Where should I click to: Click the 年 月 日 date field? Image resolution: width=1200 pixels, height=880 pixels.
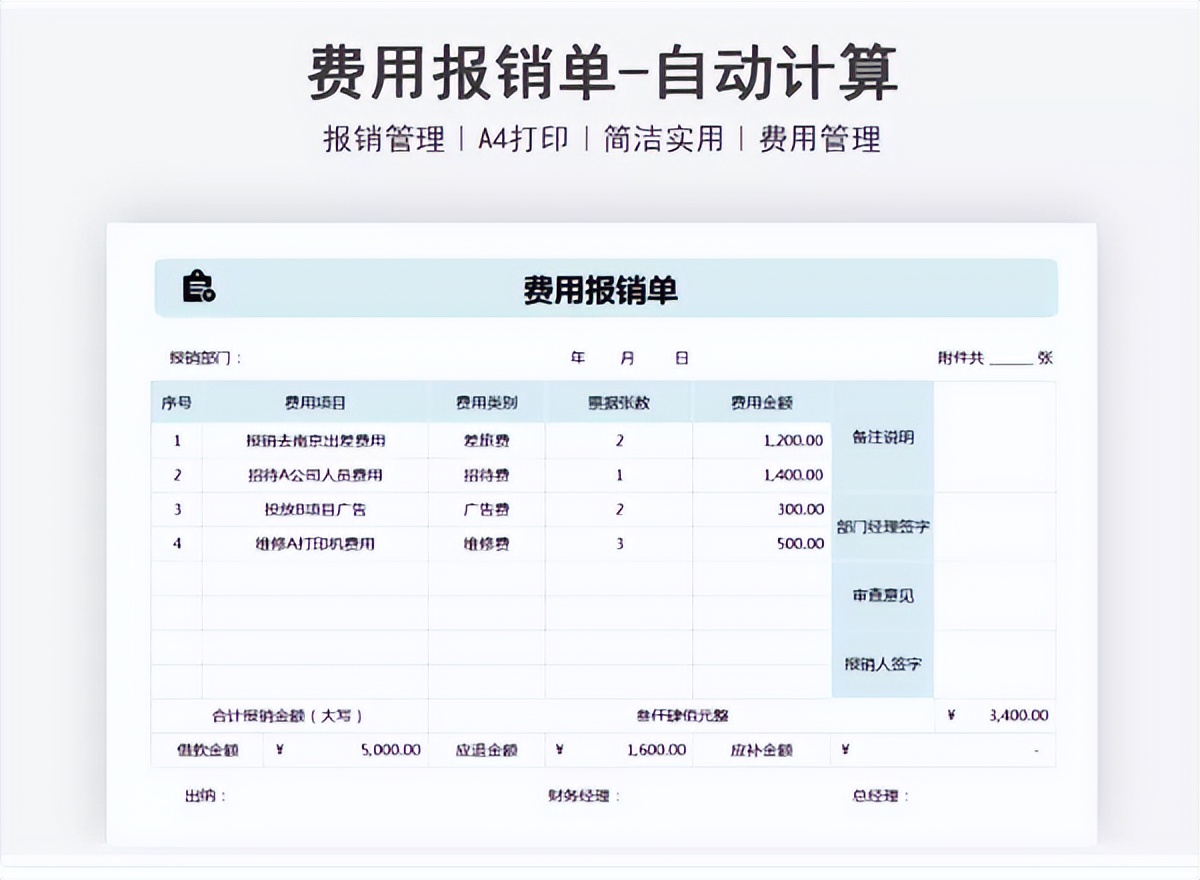[630, 357]
